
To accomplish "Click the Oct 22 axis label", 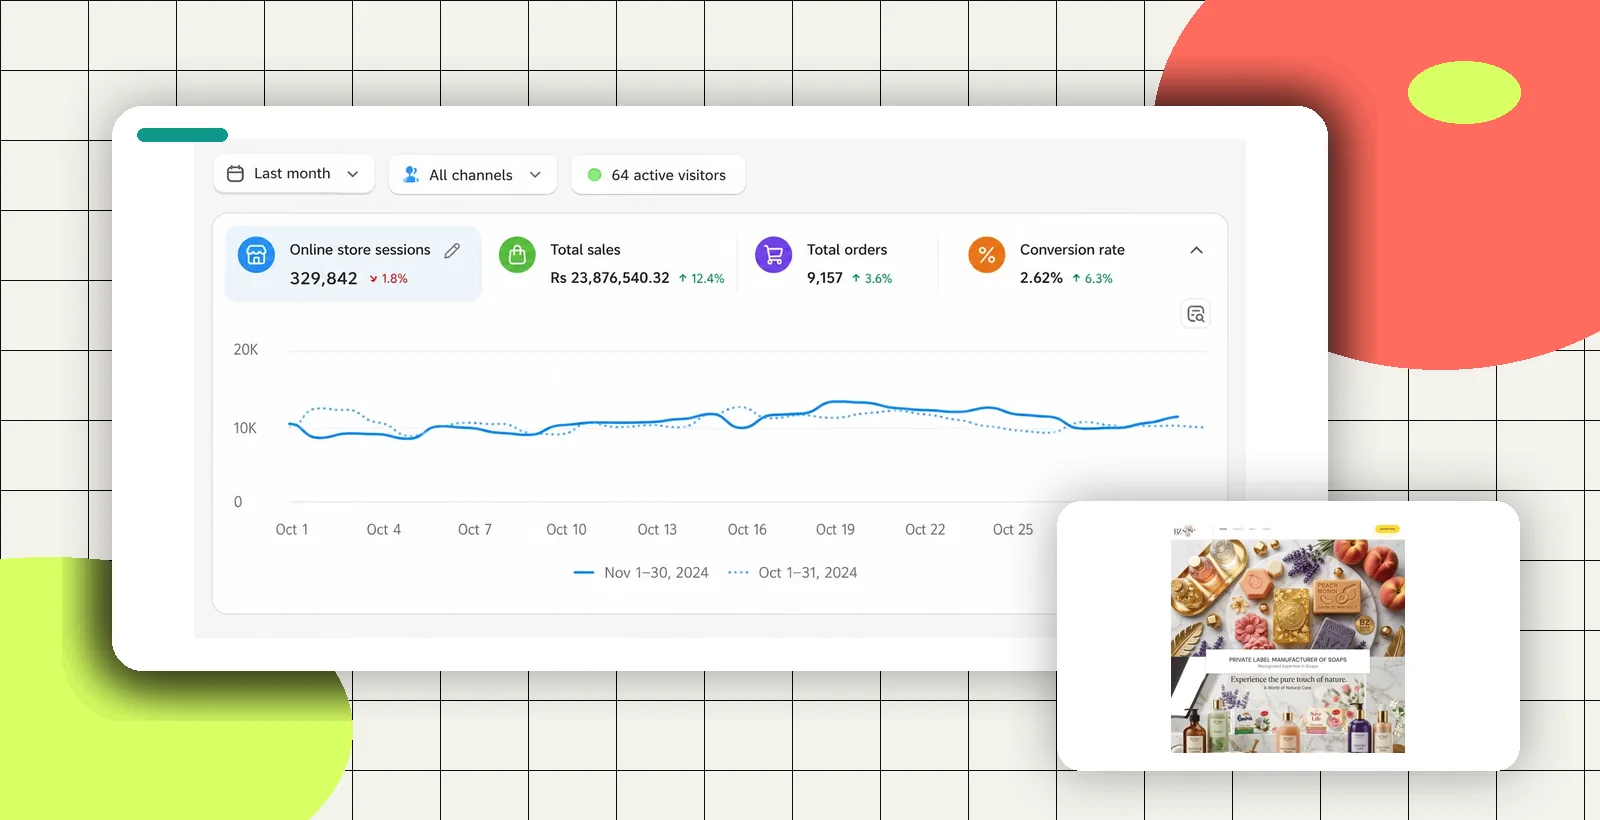I will tap(925, 530).
